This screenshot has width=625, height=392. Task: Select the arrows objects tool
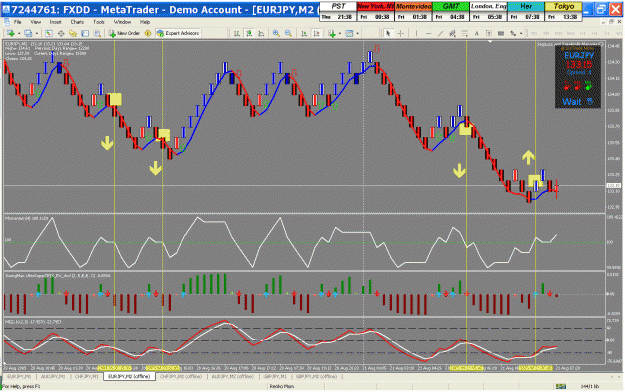coord(514,33)
